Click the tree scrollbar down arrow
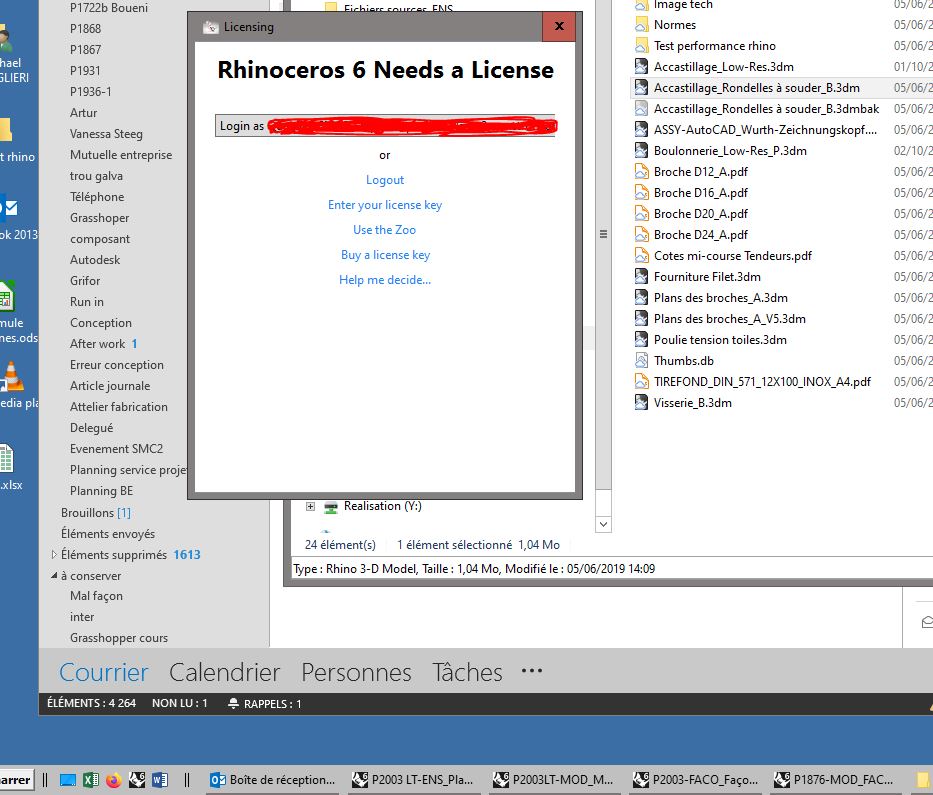Image resolution: width=933 pixels, height=795 pixels. [x=603, y=524]
